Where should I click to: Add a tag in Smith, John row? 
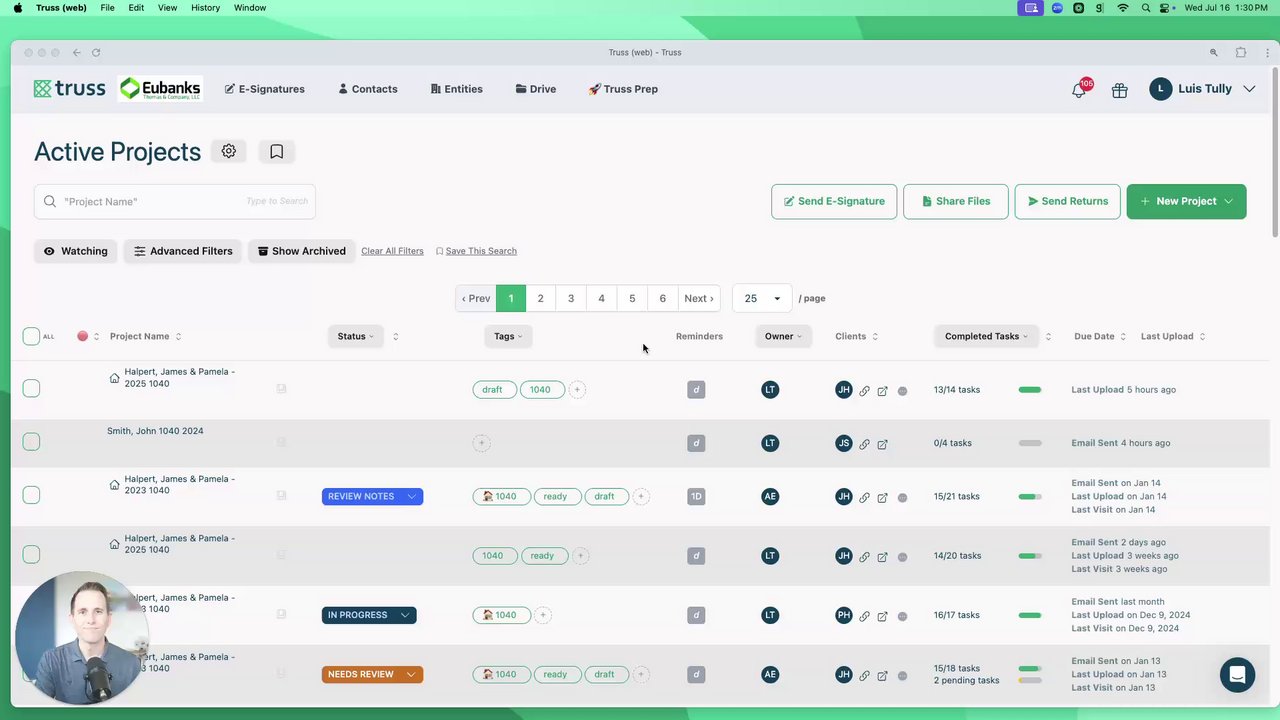(481, 443)
